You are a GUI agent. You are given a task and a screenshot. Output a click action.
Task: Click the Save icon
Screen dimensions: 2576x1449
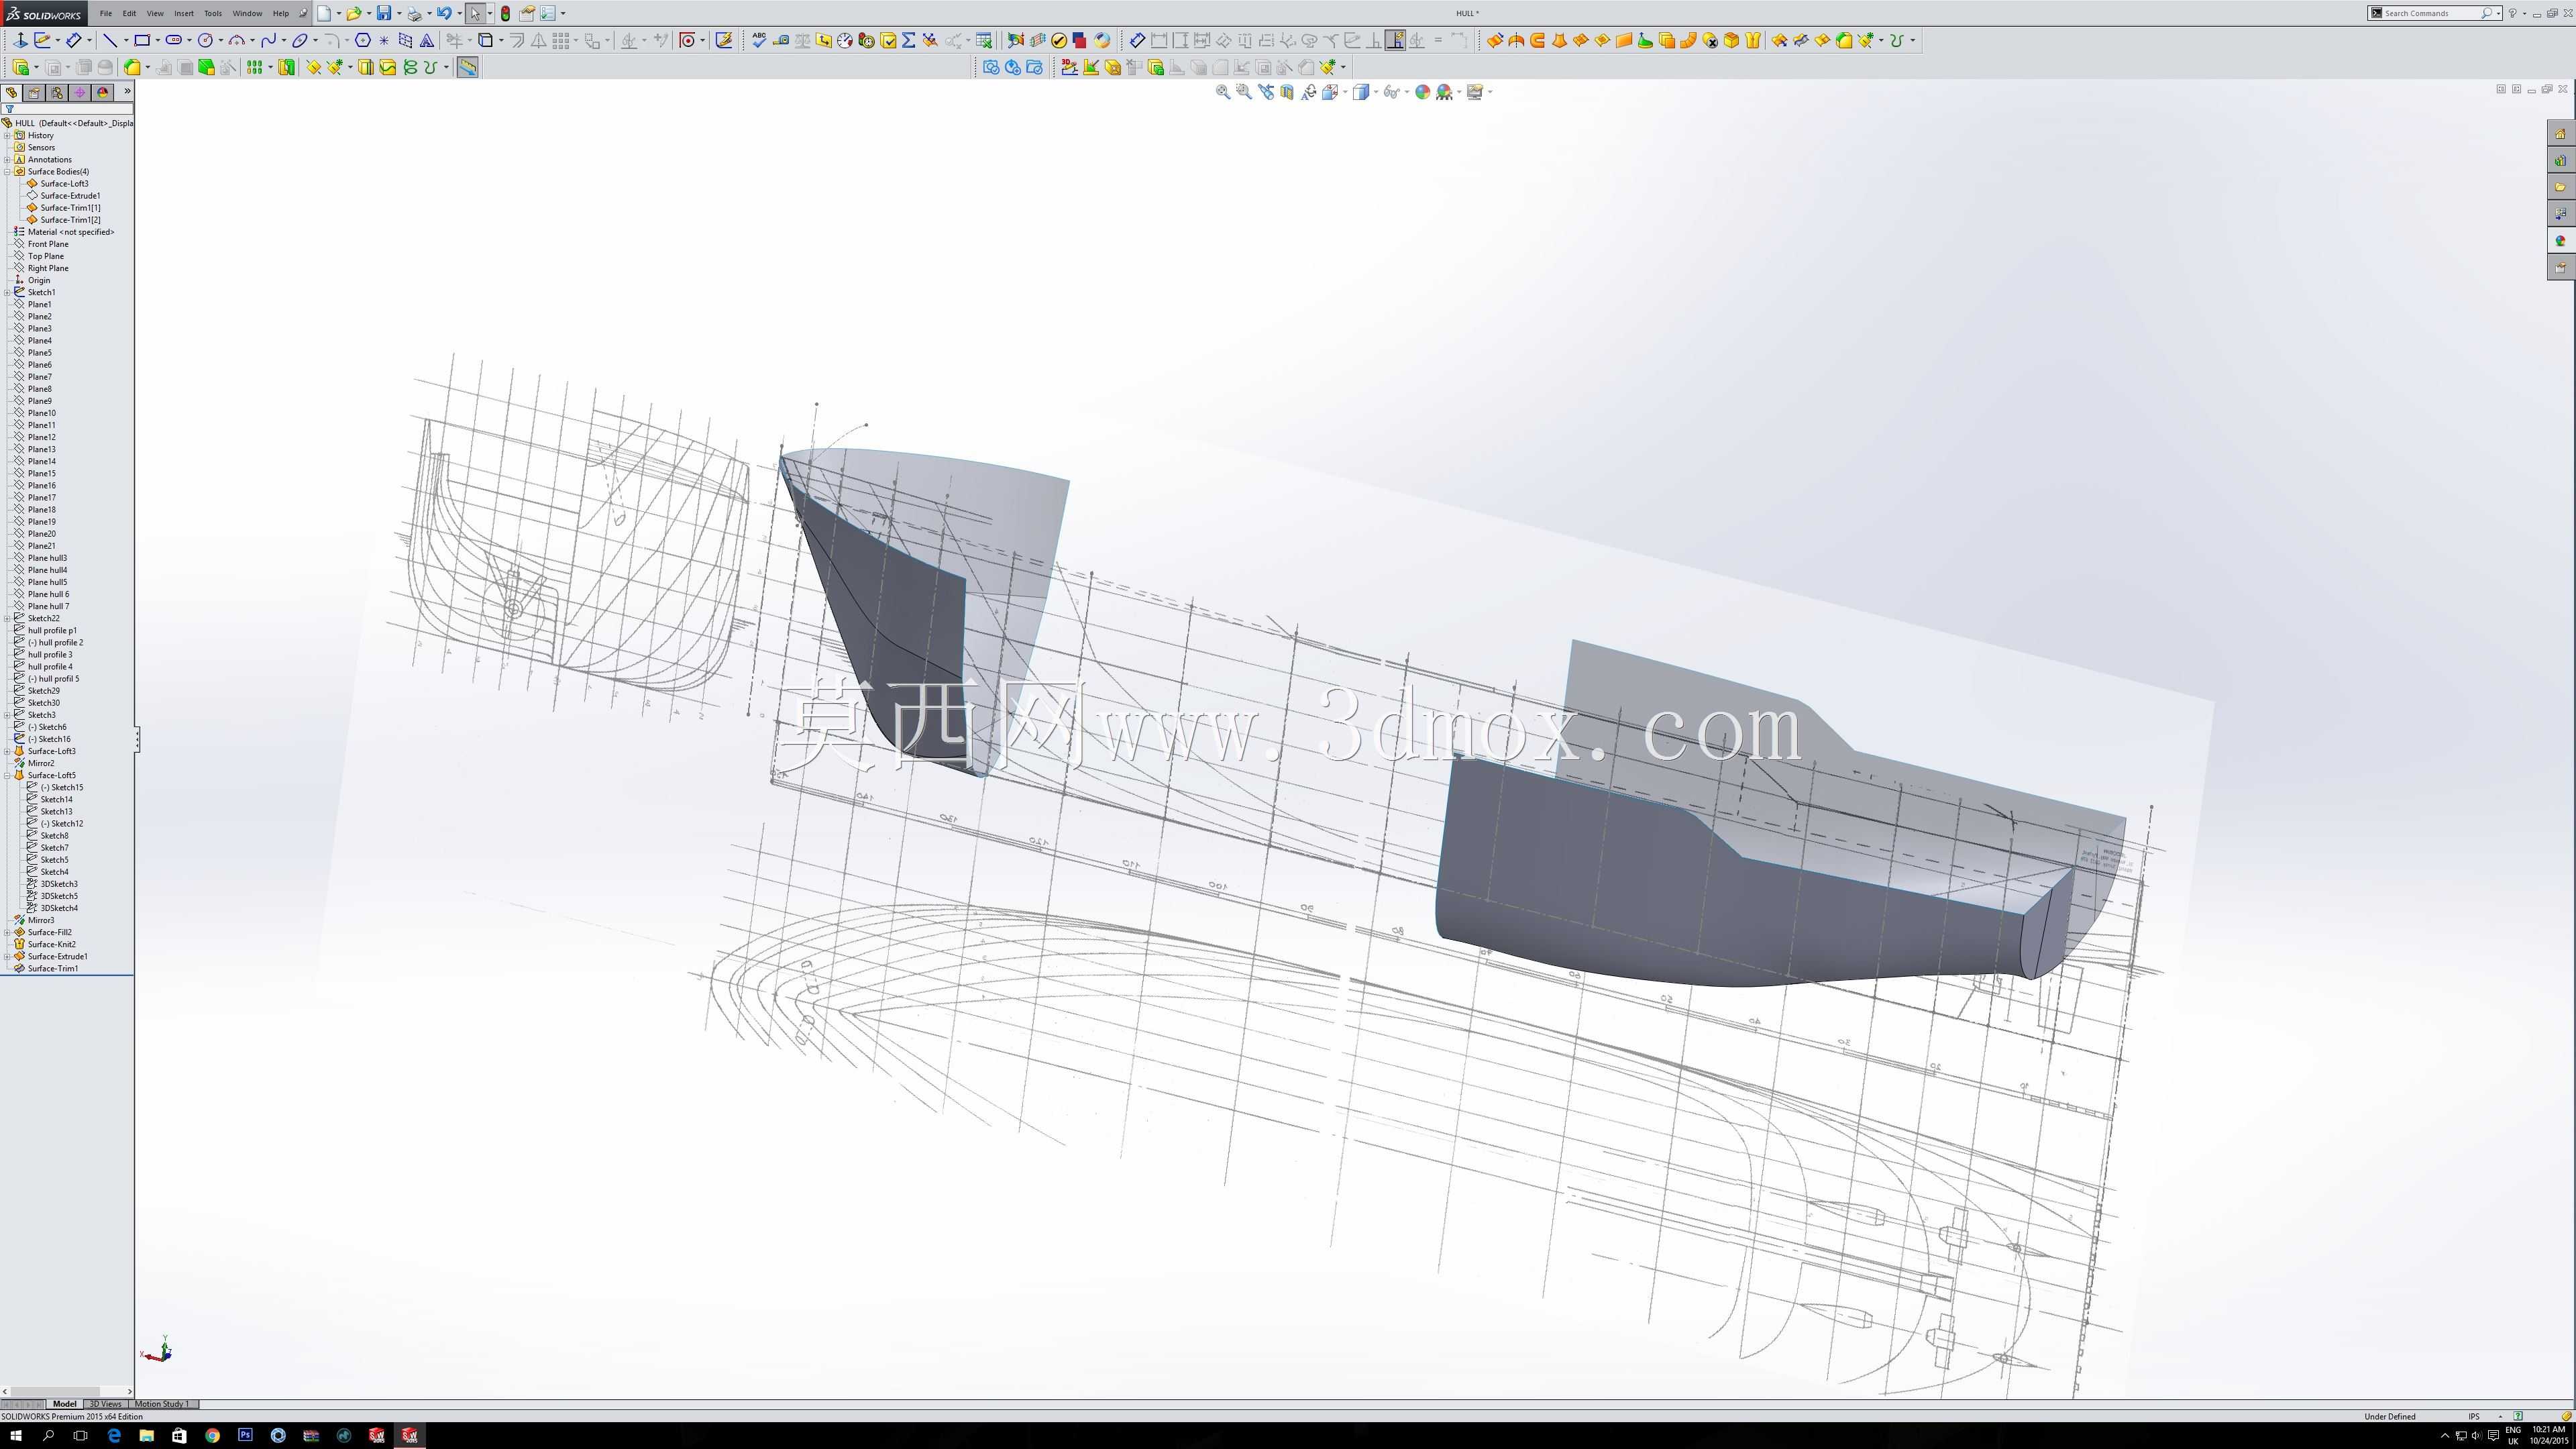point(383,13)
